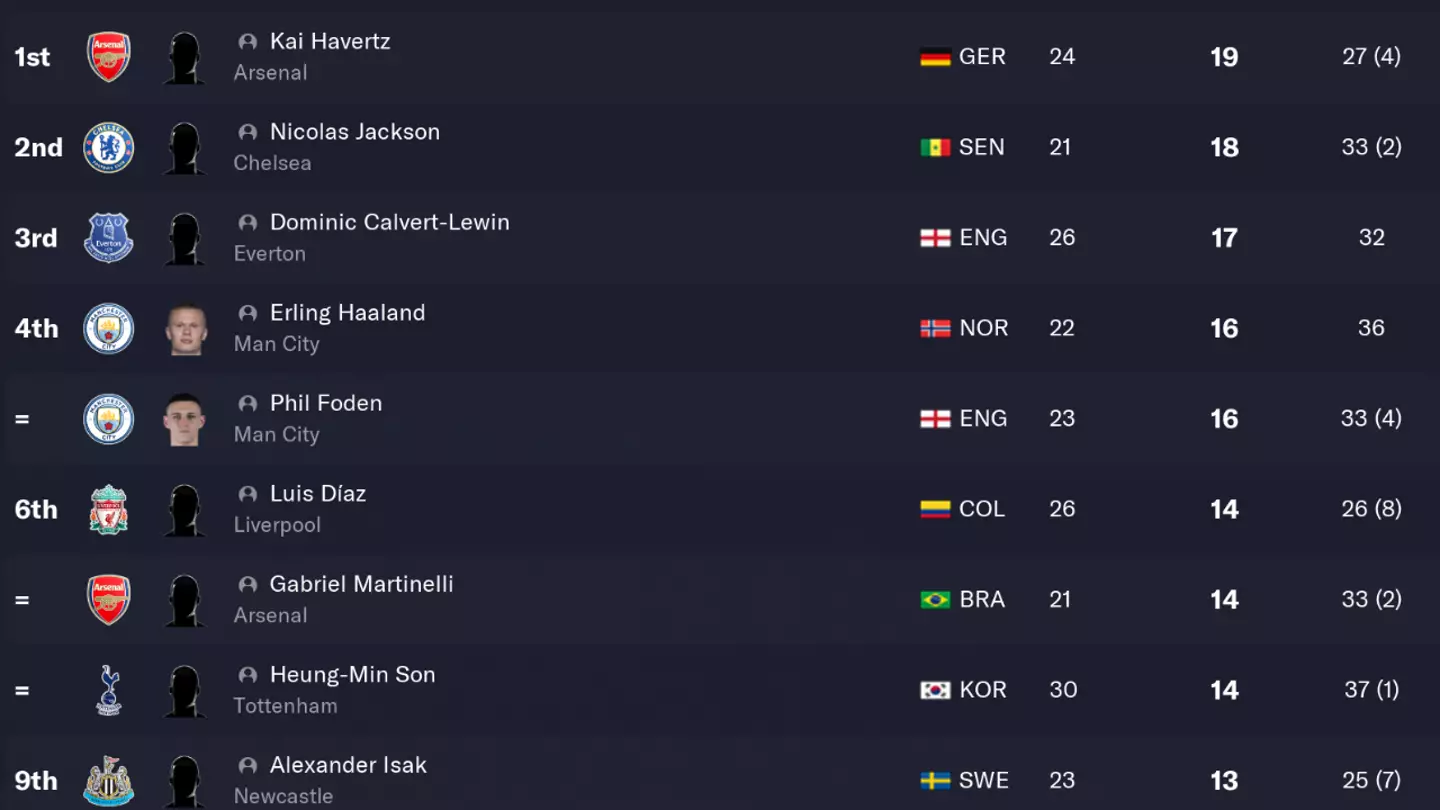This screenshot has width=1440, height=810.
Task: Open Heung-Min Son player profile
Action: pyautogui.click(x=352, y=675)
